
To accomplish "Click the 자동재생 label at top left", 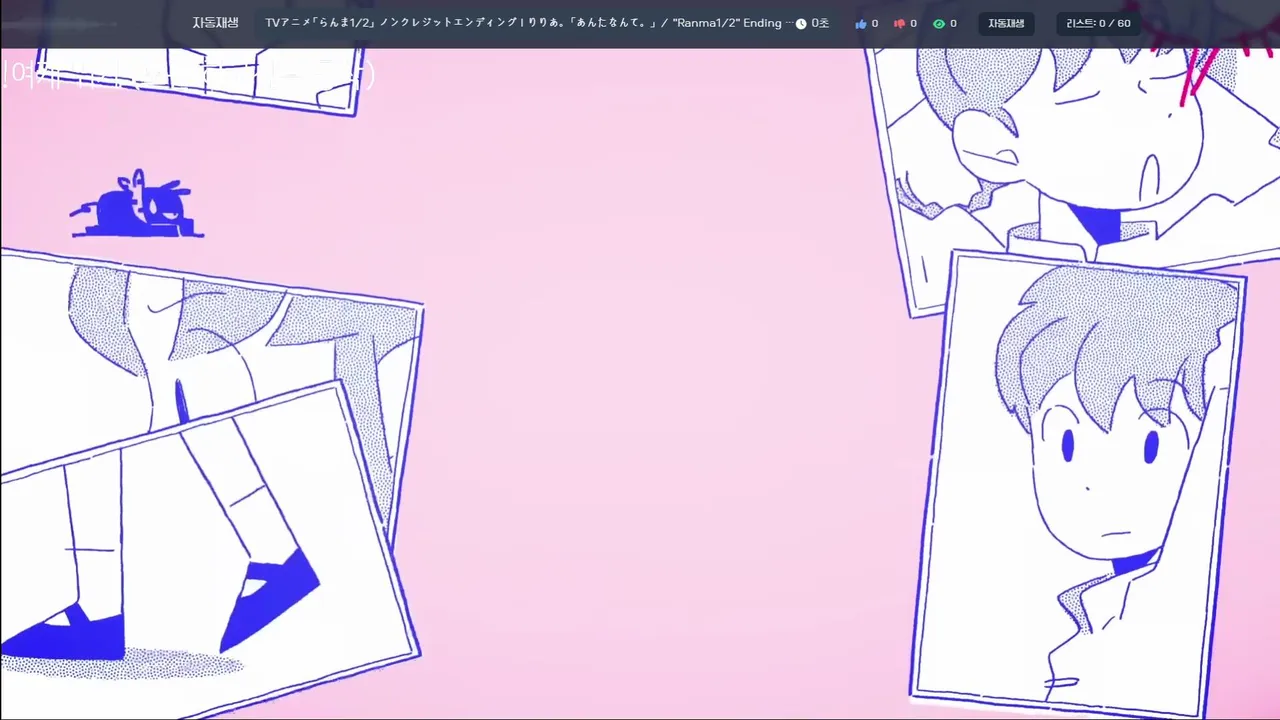I will pyautogui.click(x=215, y=23).
